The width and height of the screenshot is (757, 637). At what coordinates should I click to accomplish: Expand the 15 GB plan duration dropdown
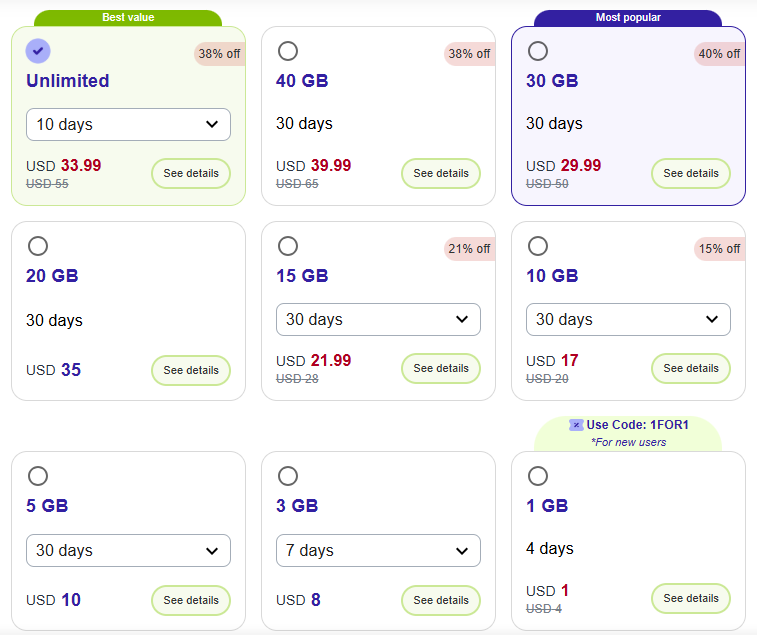pyautogui.click(x=378, y=320)
